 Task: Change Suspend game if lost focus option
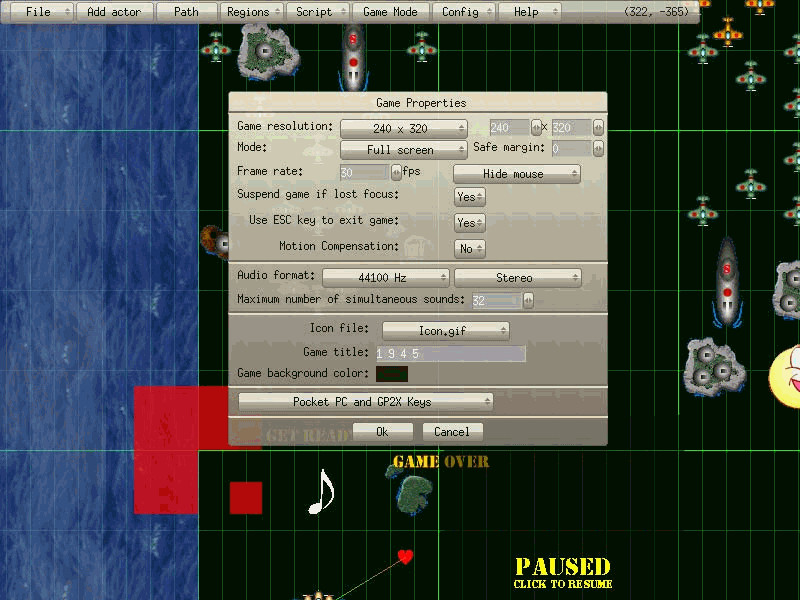point(469,197)
